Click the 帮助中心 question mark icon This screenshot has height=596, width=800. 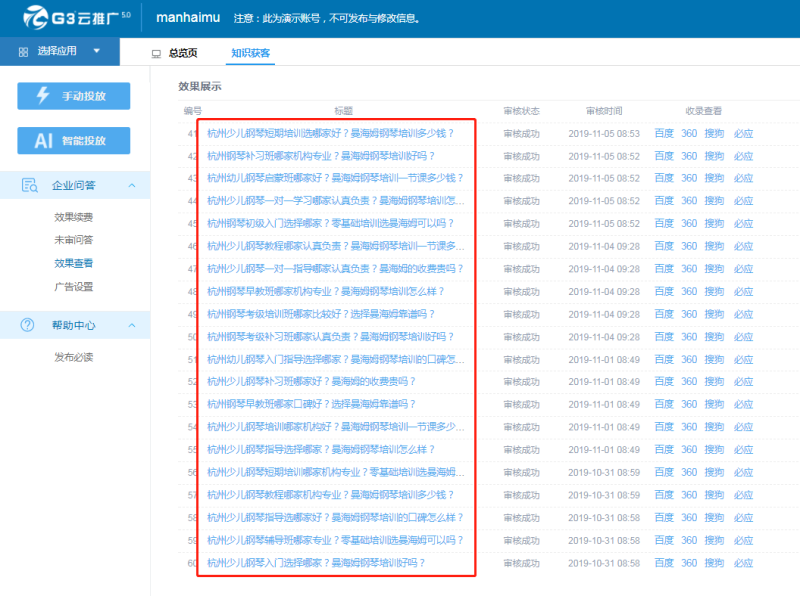(28, 325)
